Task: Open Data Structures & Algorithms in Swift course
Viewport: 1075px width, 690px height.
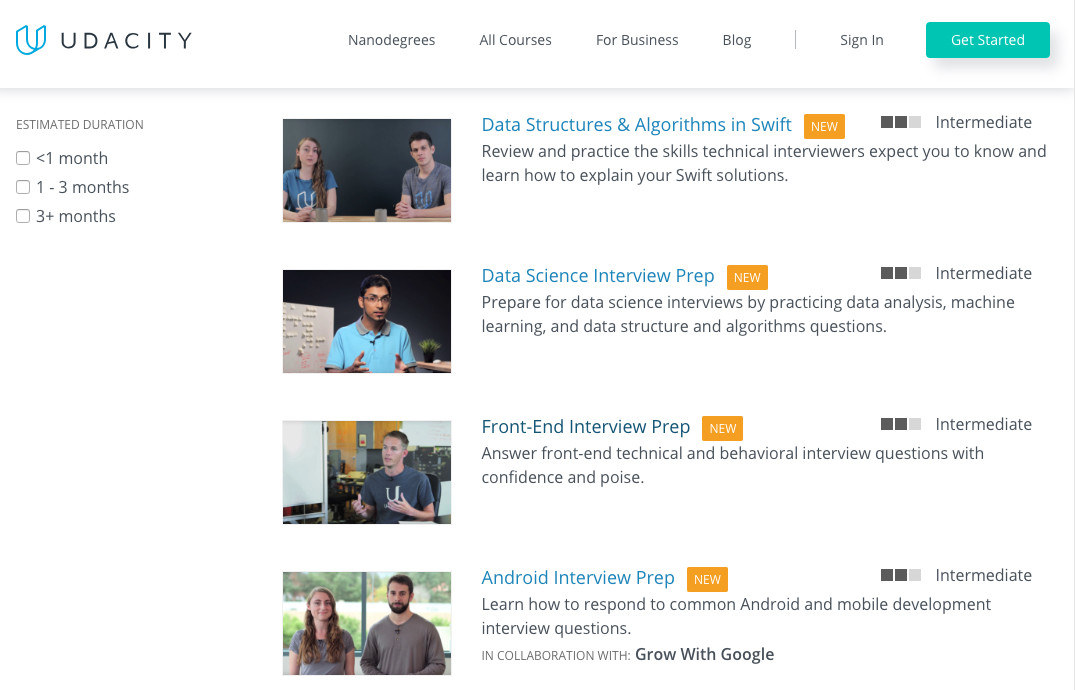Action: 636,125
